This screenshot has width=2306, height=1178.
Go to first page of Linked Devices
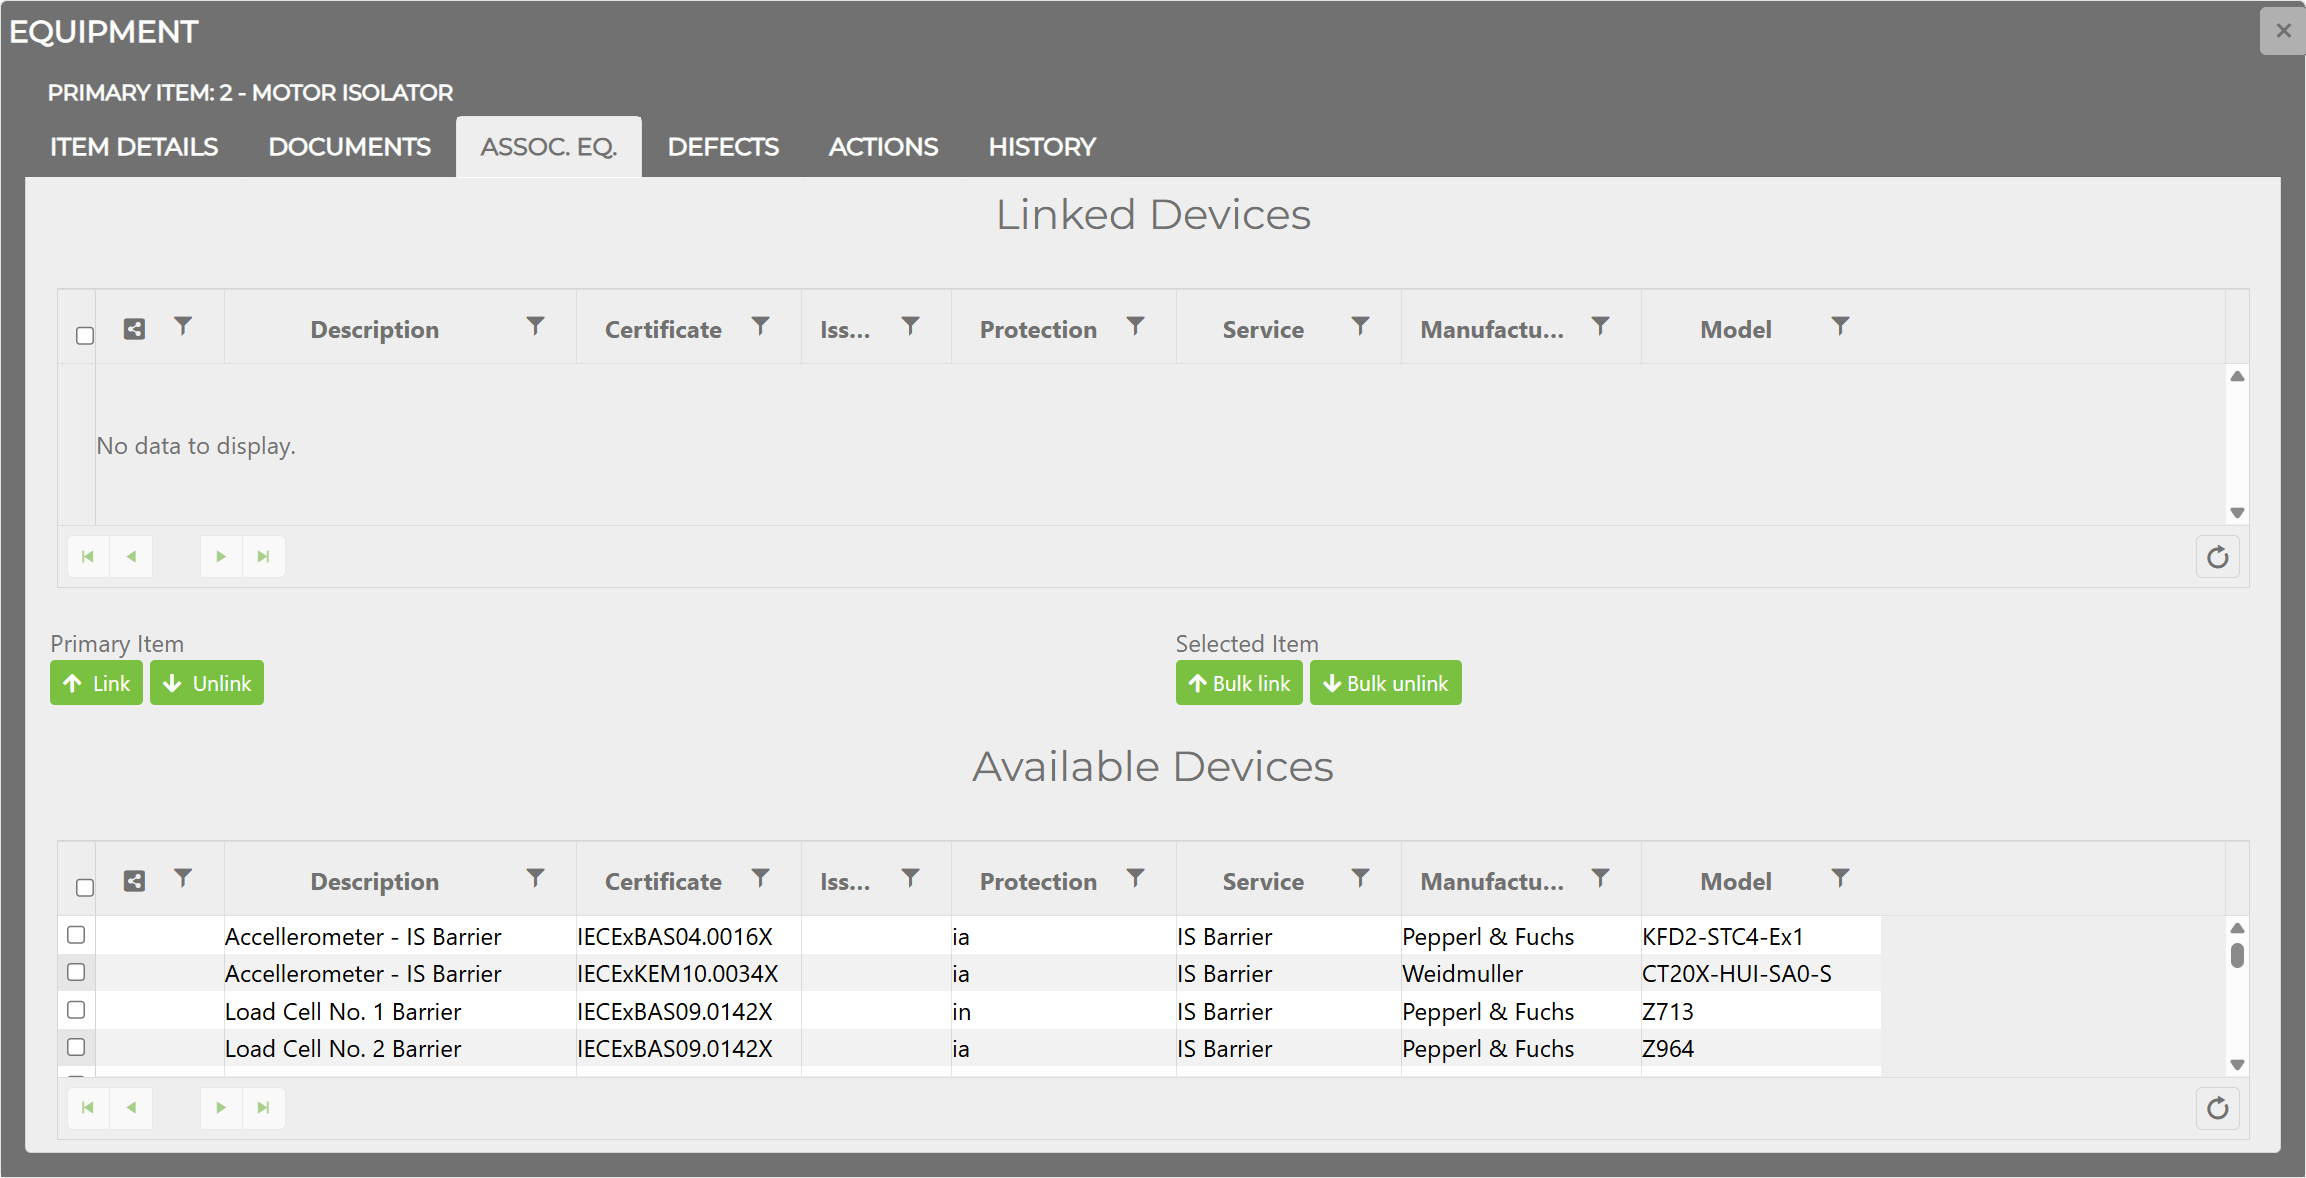click(88, 557)
